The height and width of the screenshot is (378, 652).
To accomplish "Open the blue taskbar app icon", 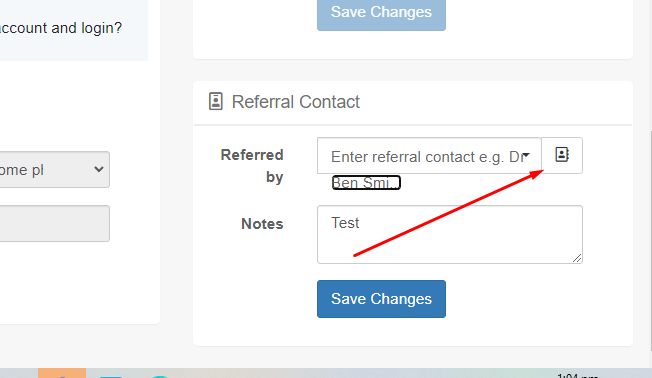I will click(x=111, y=376).
